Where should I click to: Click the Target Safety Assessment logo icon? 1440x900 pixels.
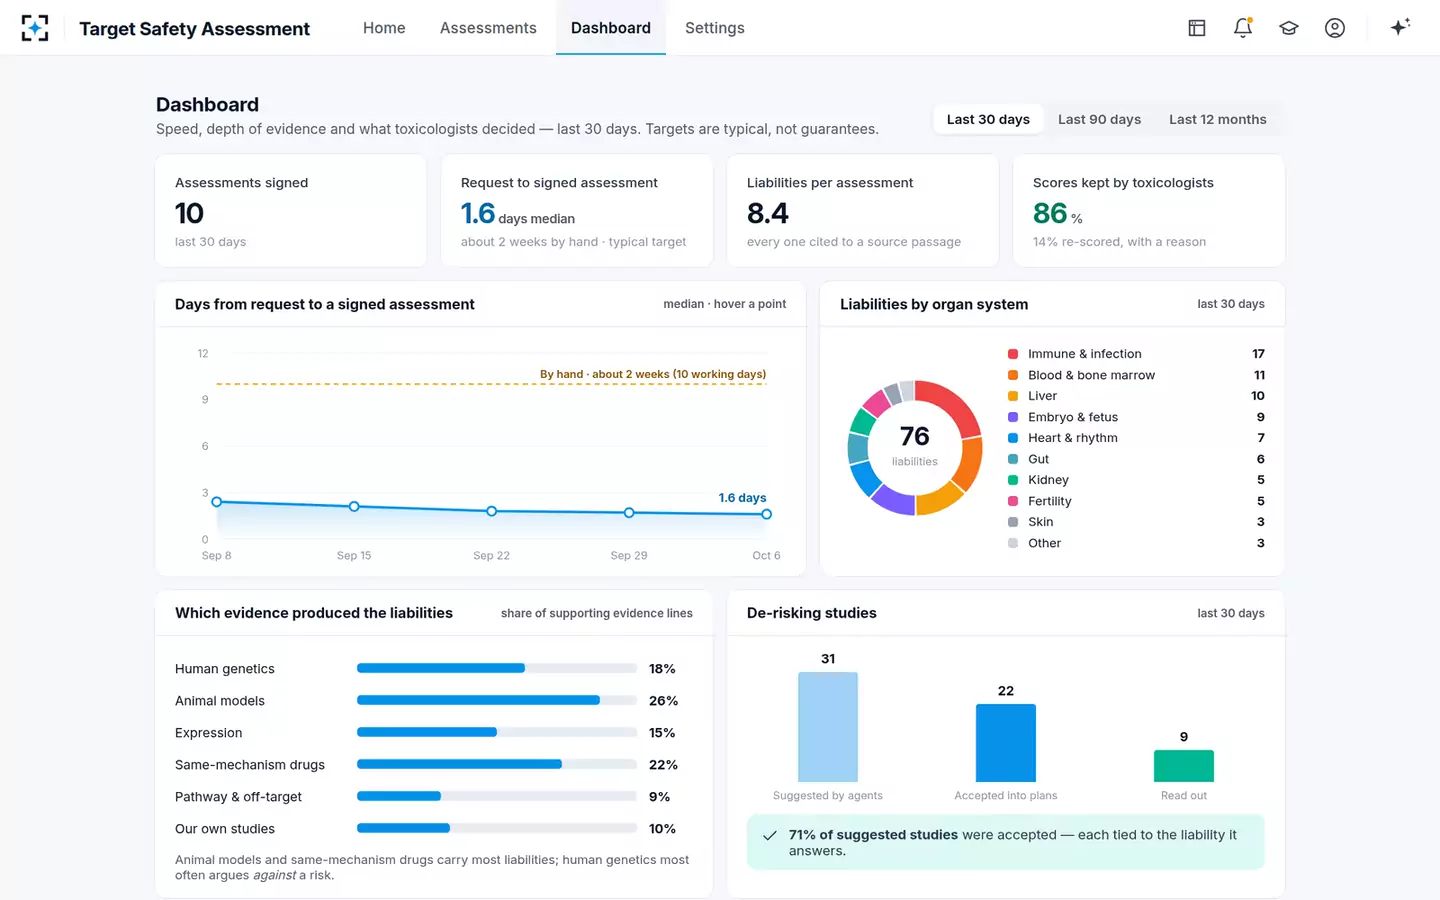(35, 28)
